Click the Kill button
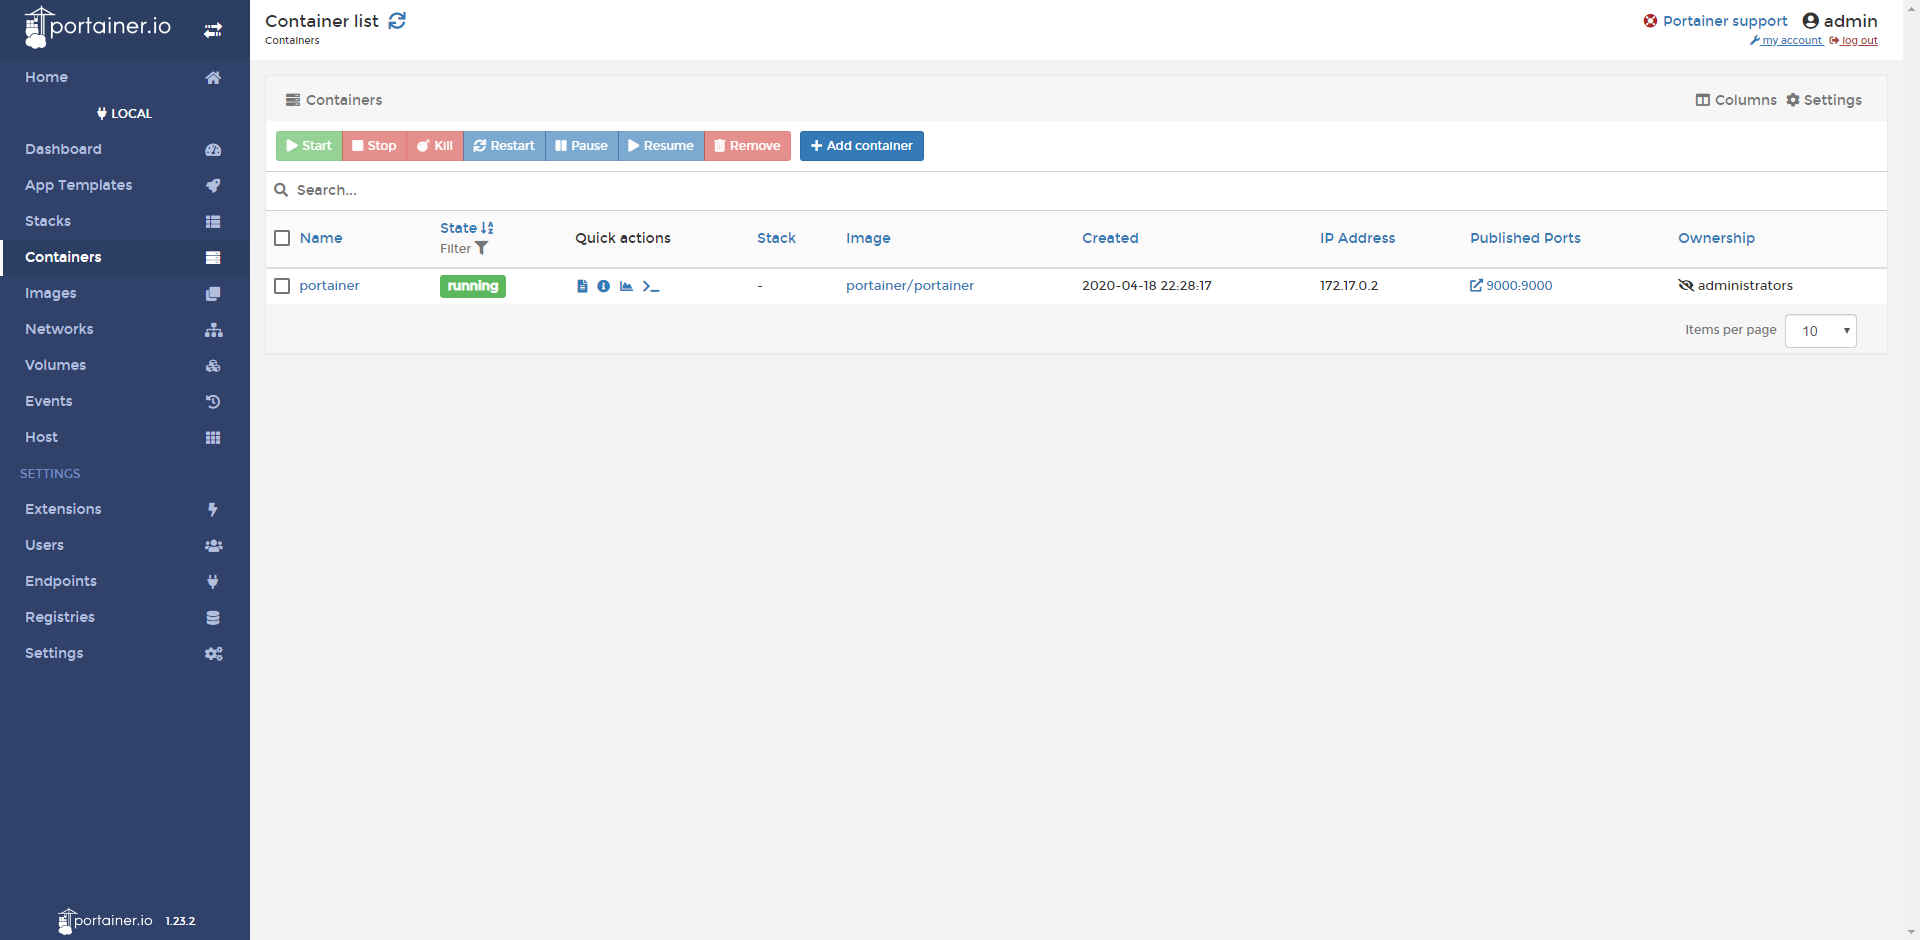The height and width of the screenshot is (940, 1920). 435,146
